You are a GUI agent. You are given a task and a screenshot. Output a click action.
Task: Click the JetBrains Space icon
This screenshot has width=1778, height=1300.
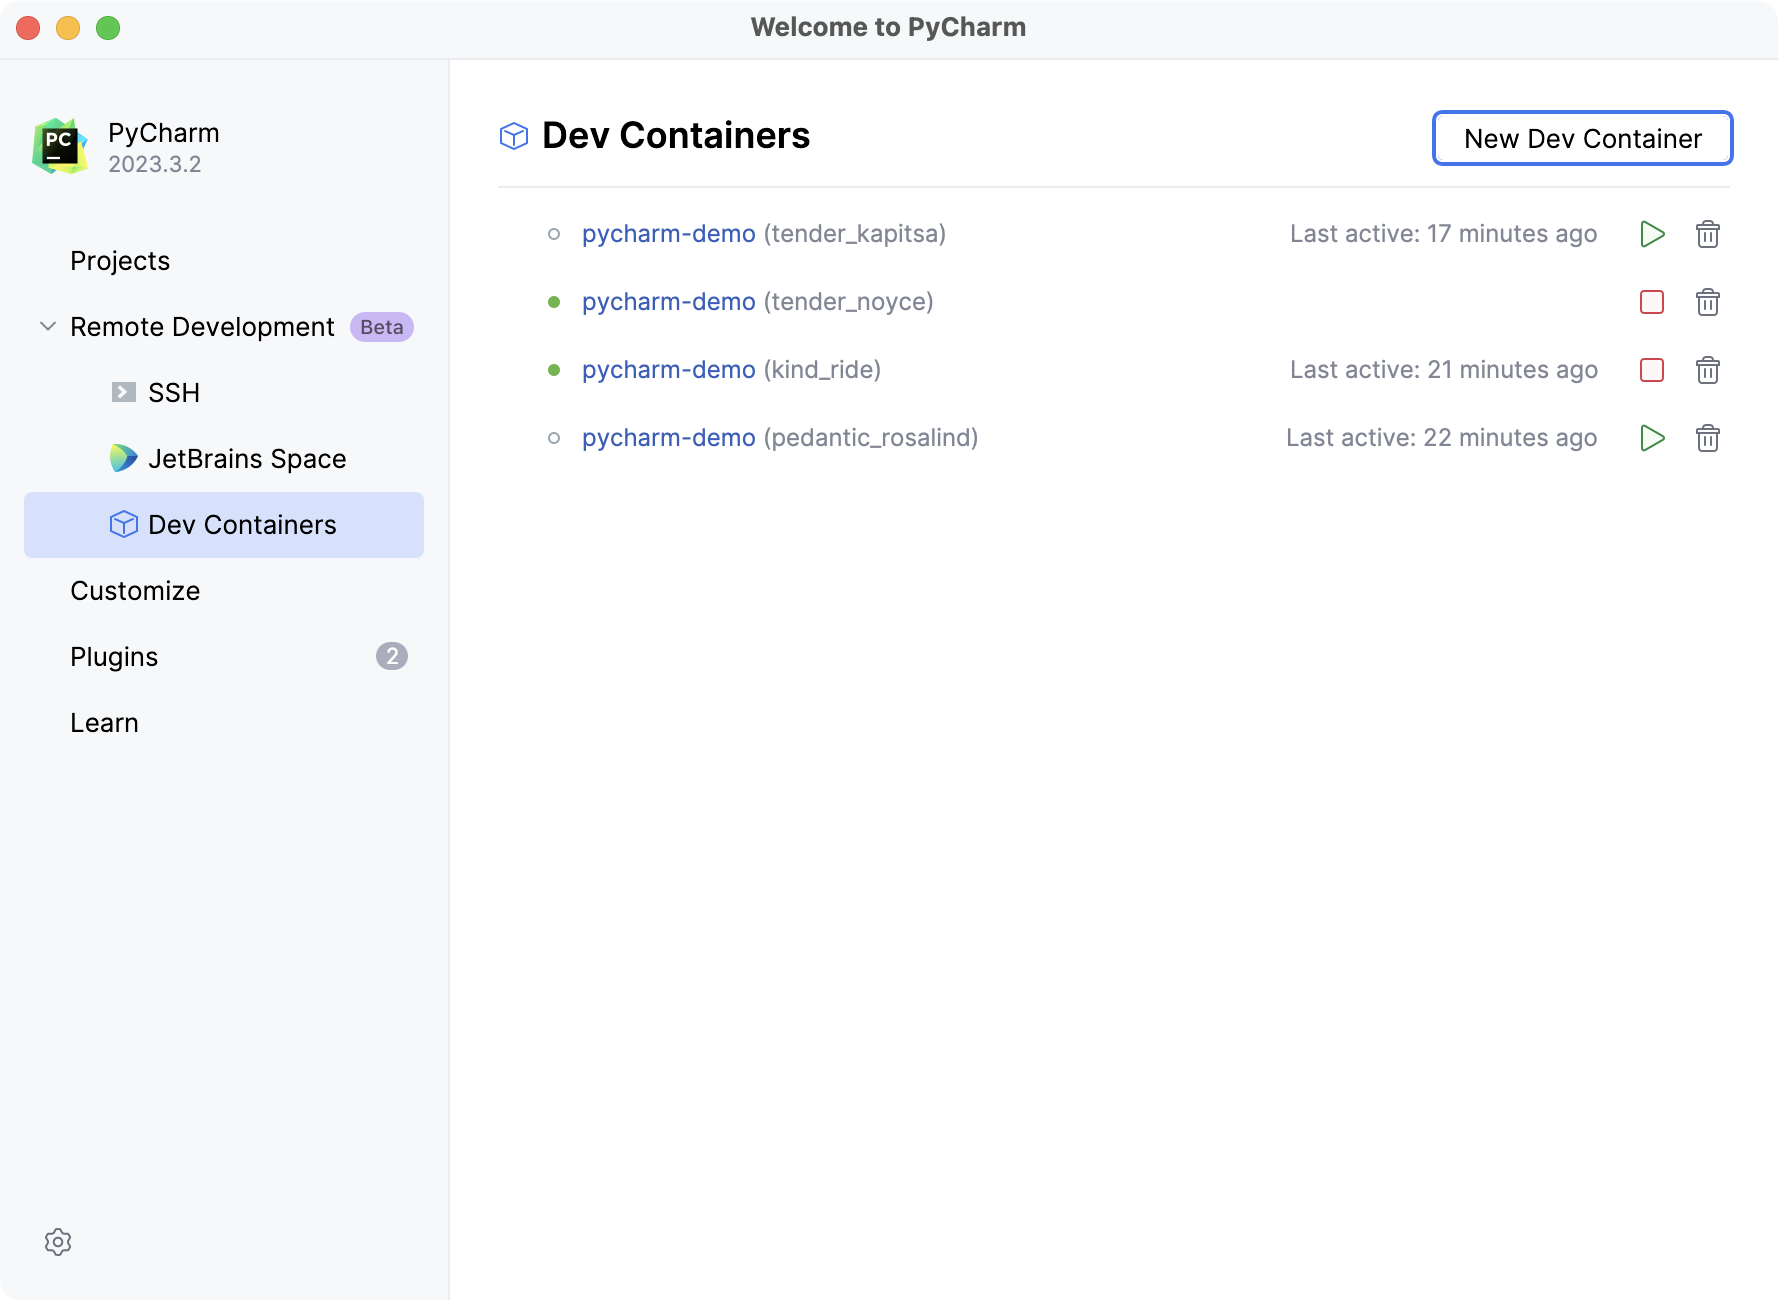[124, 458]
